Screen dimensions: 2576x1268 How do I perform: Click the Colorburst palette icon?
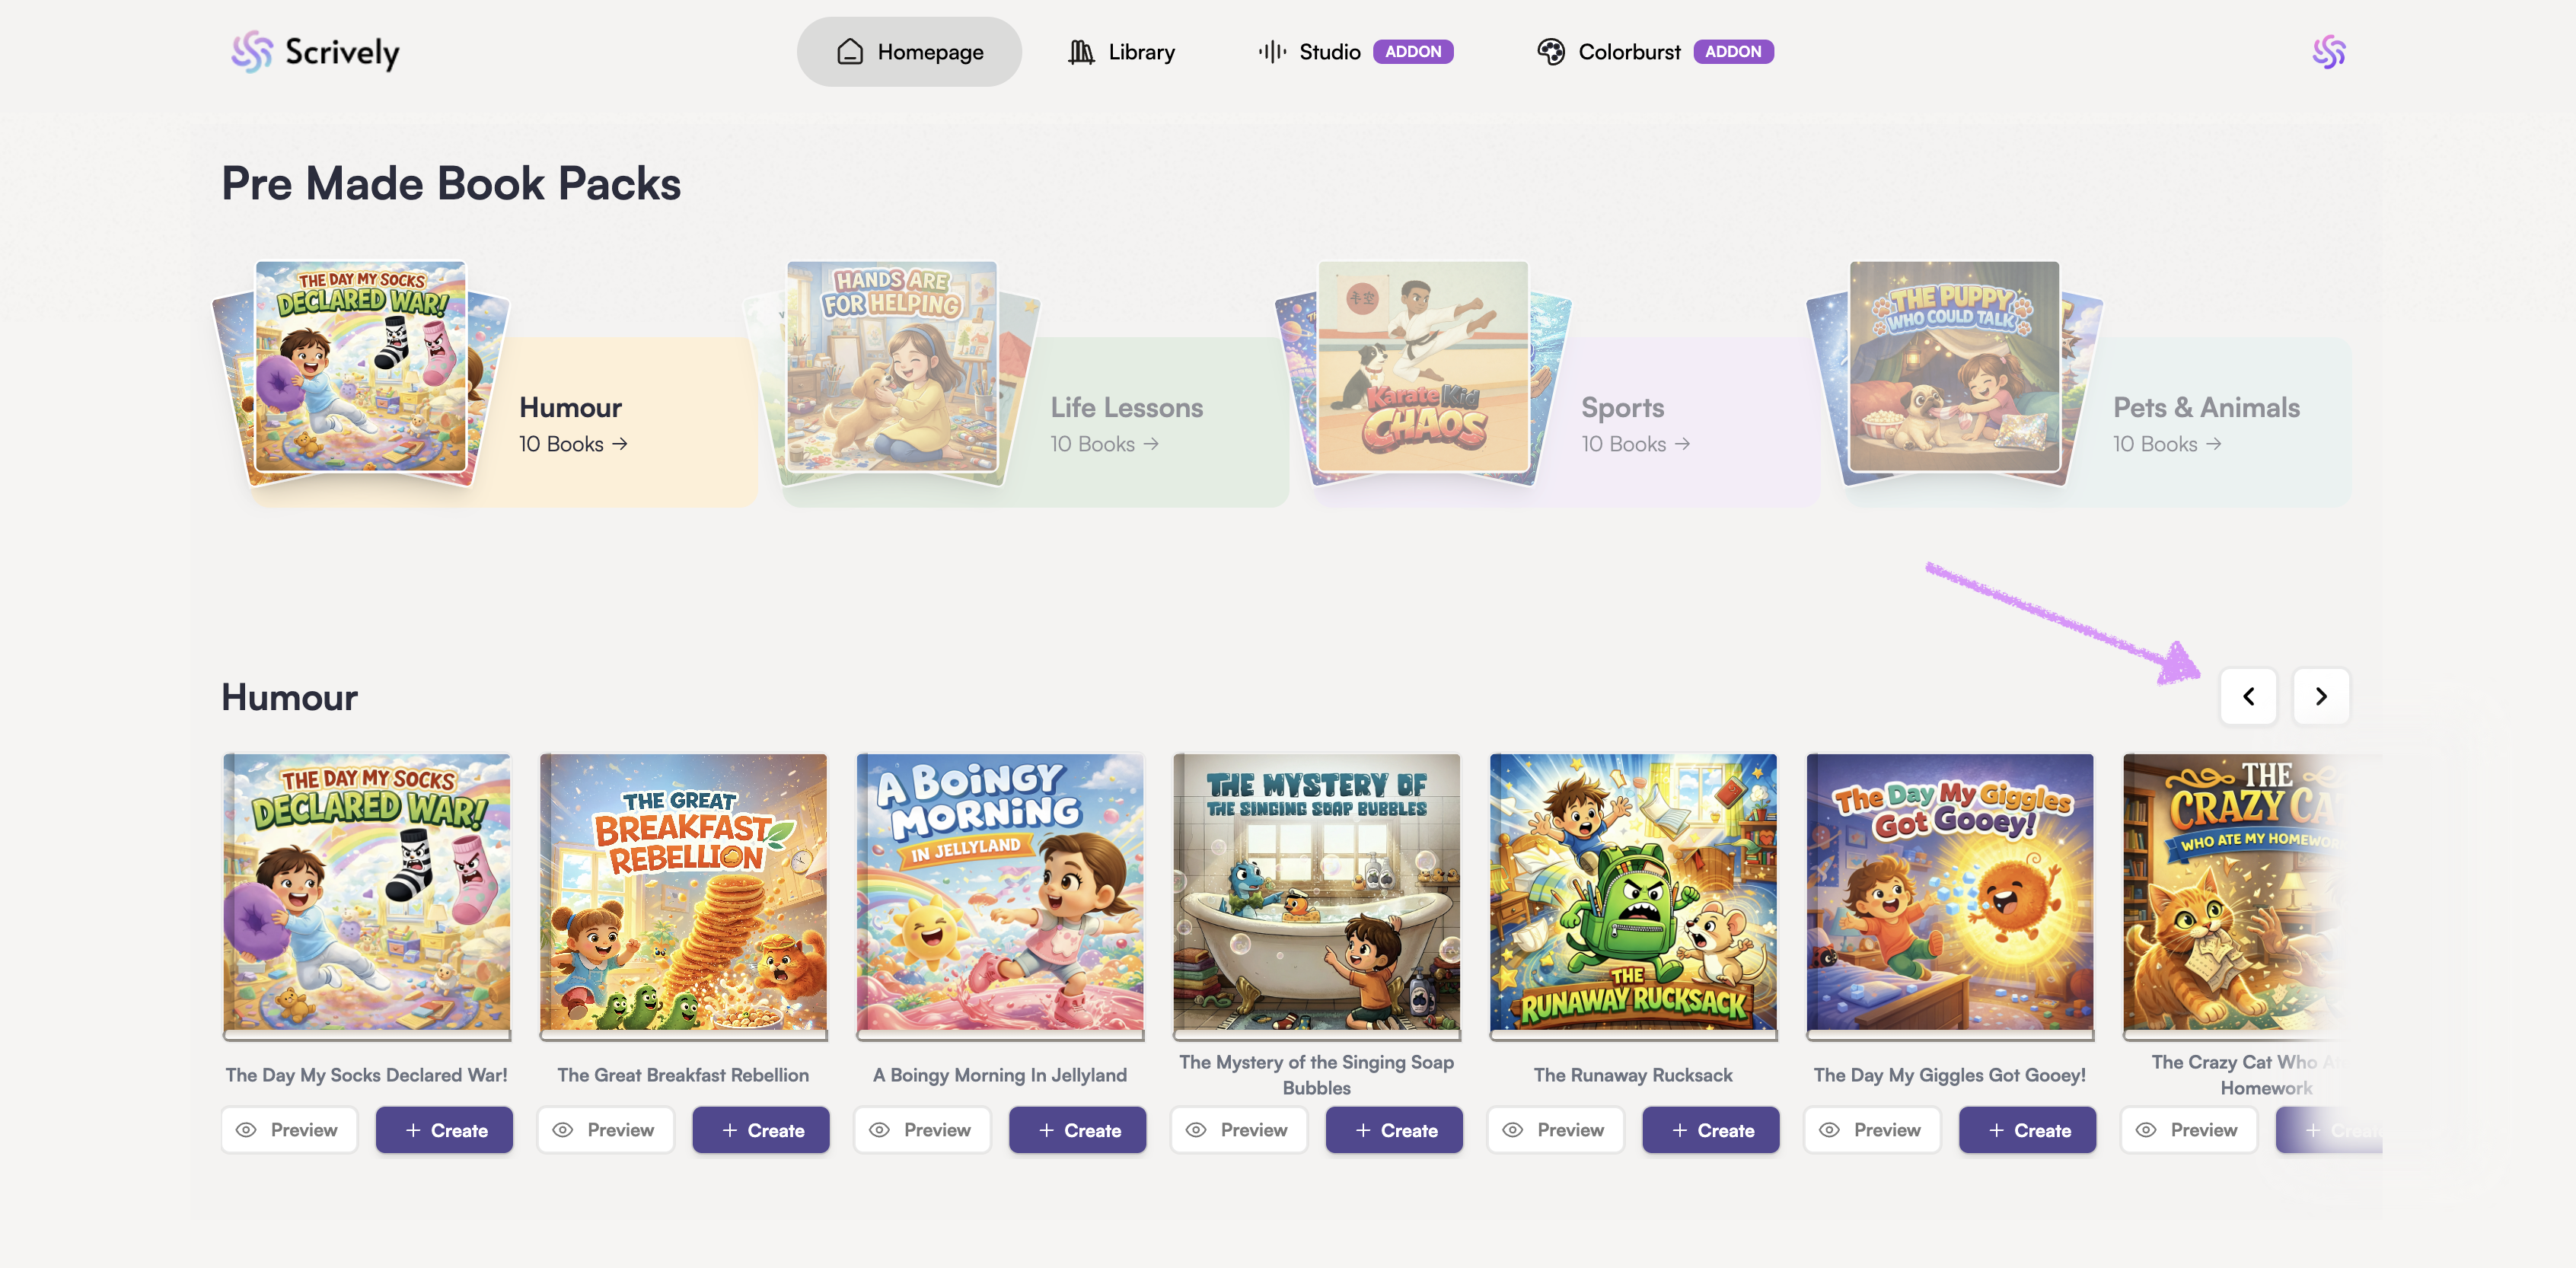[x=1551, y=51]
